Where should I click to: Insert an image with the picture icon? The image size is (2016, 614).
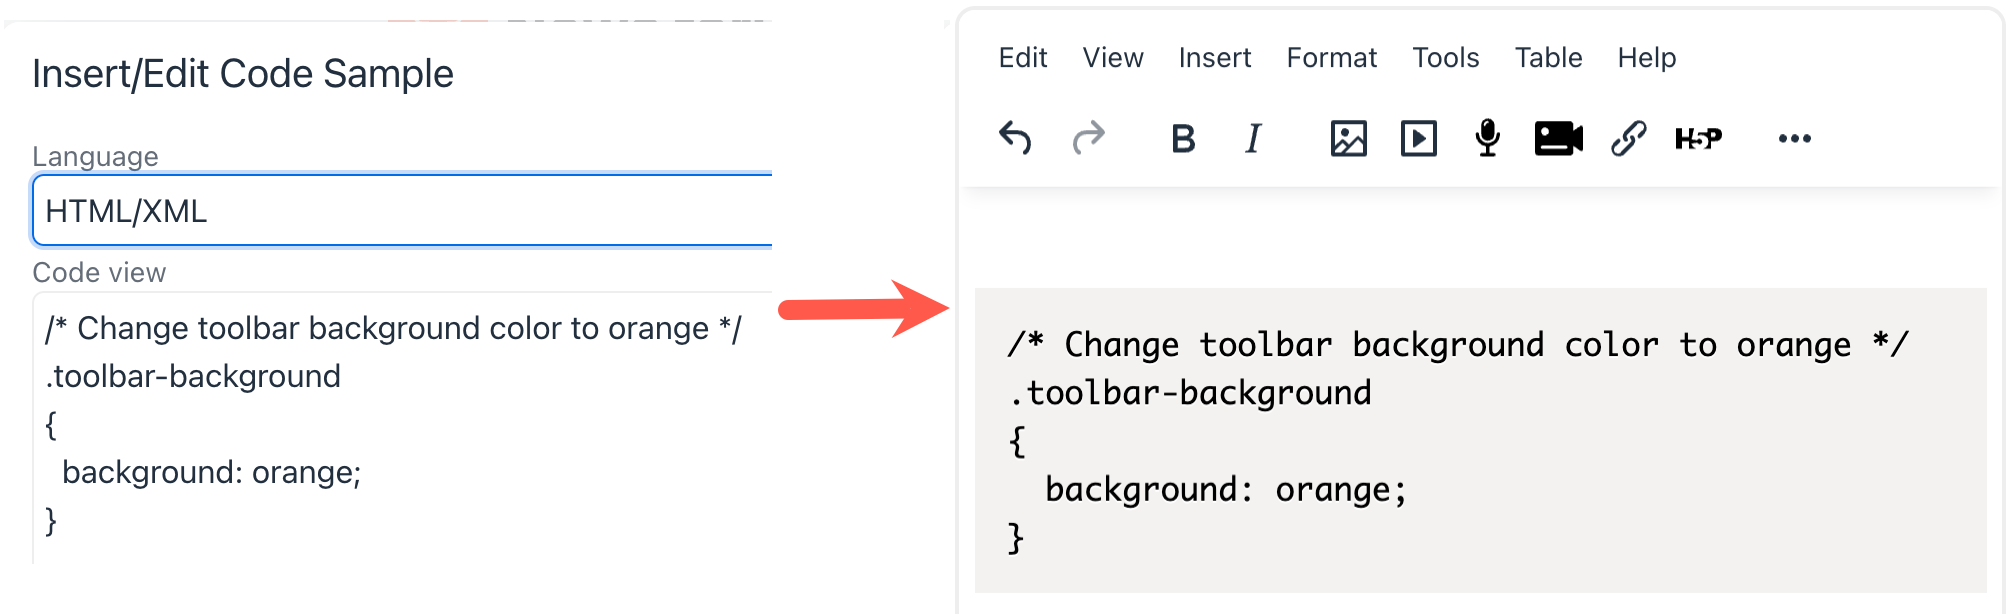(x=1348, y=138)
